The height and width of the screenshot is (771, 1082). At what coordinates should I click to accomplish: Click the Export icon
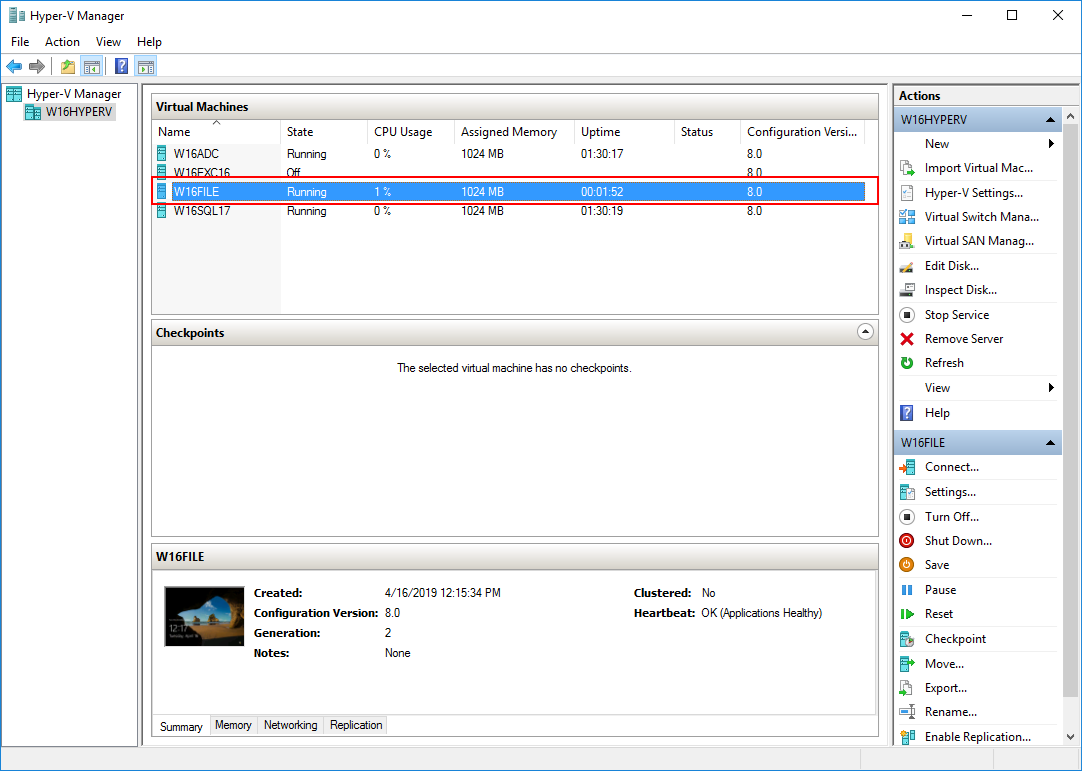click(x=907, y=687)
